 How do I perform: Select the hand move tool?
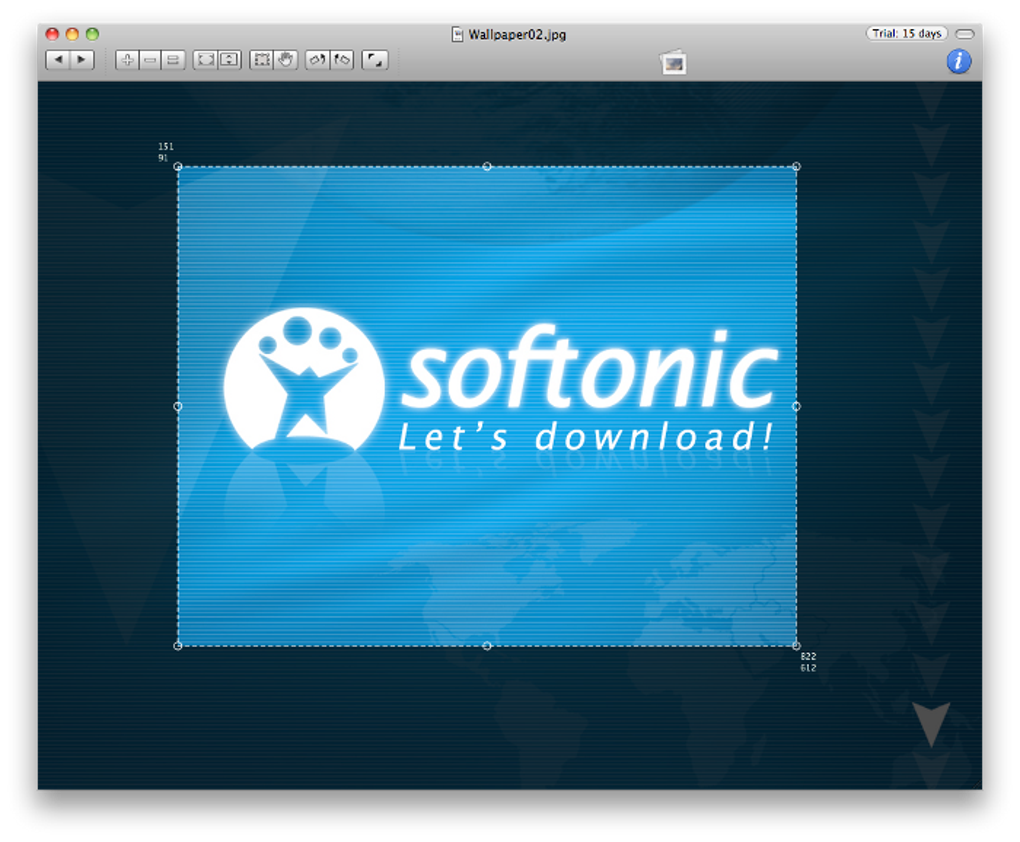click(286, 60)
